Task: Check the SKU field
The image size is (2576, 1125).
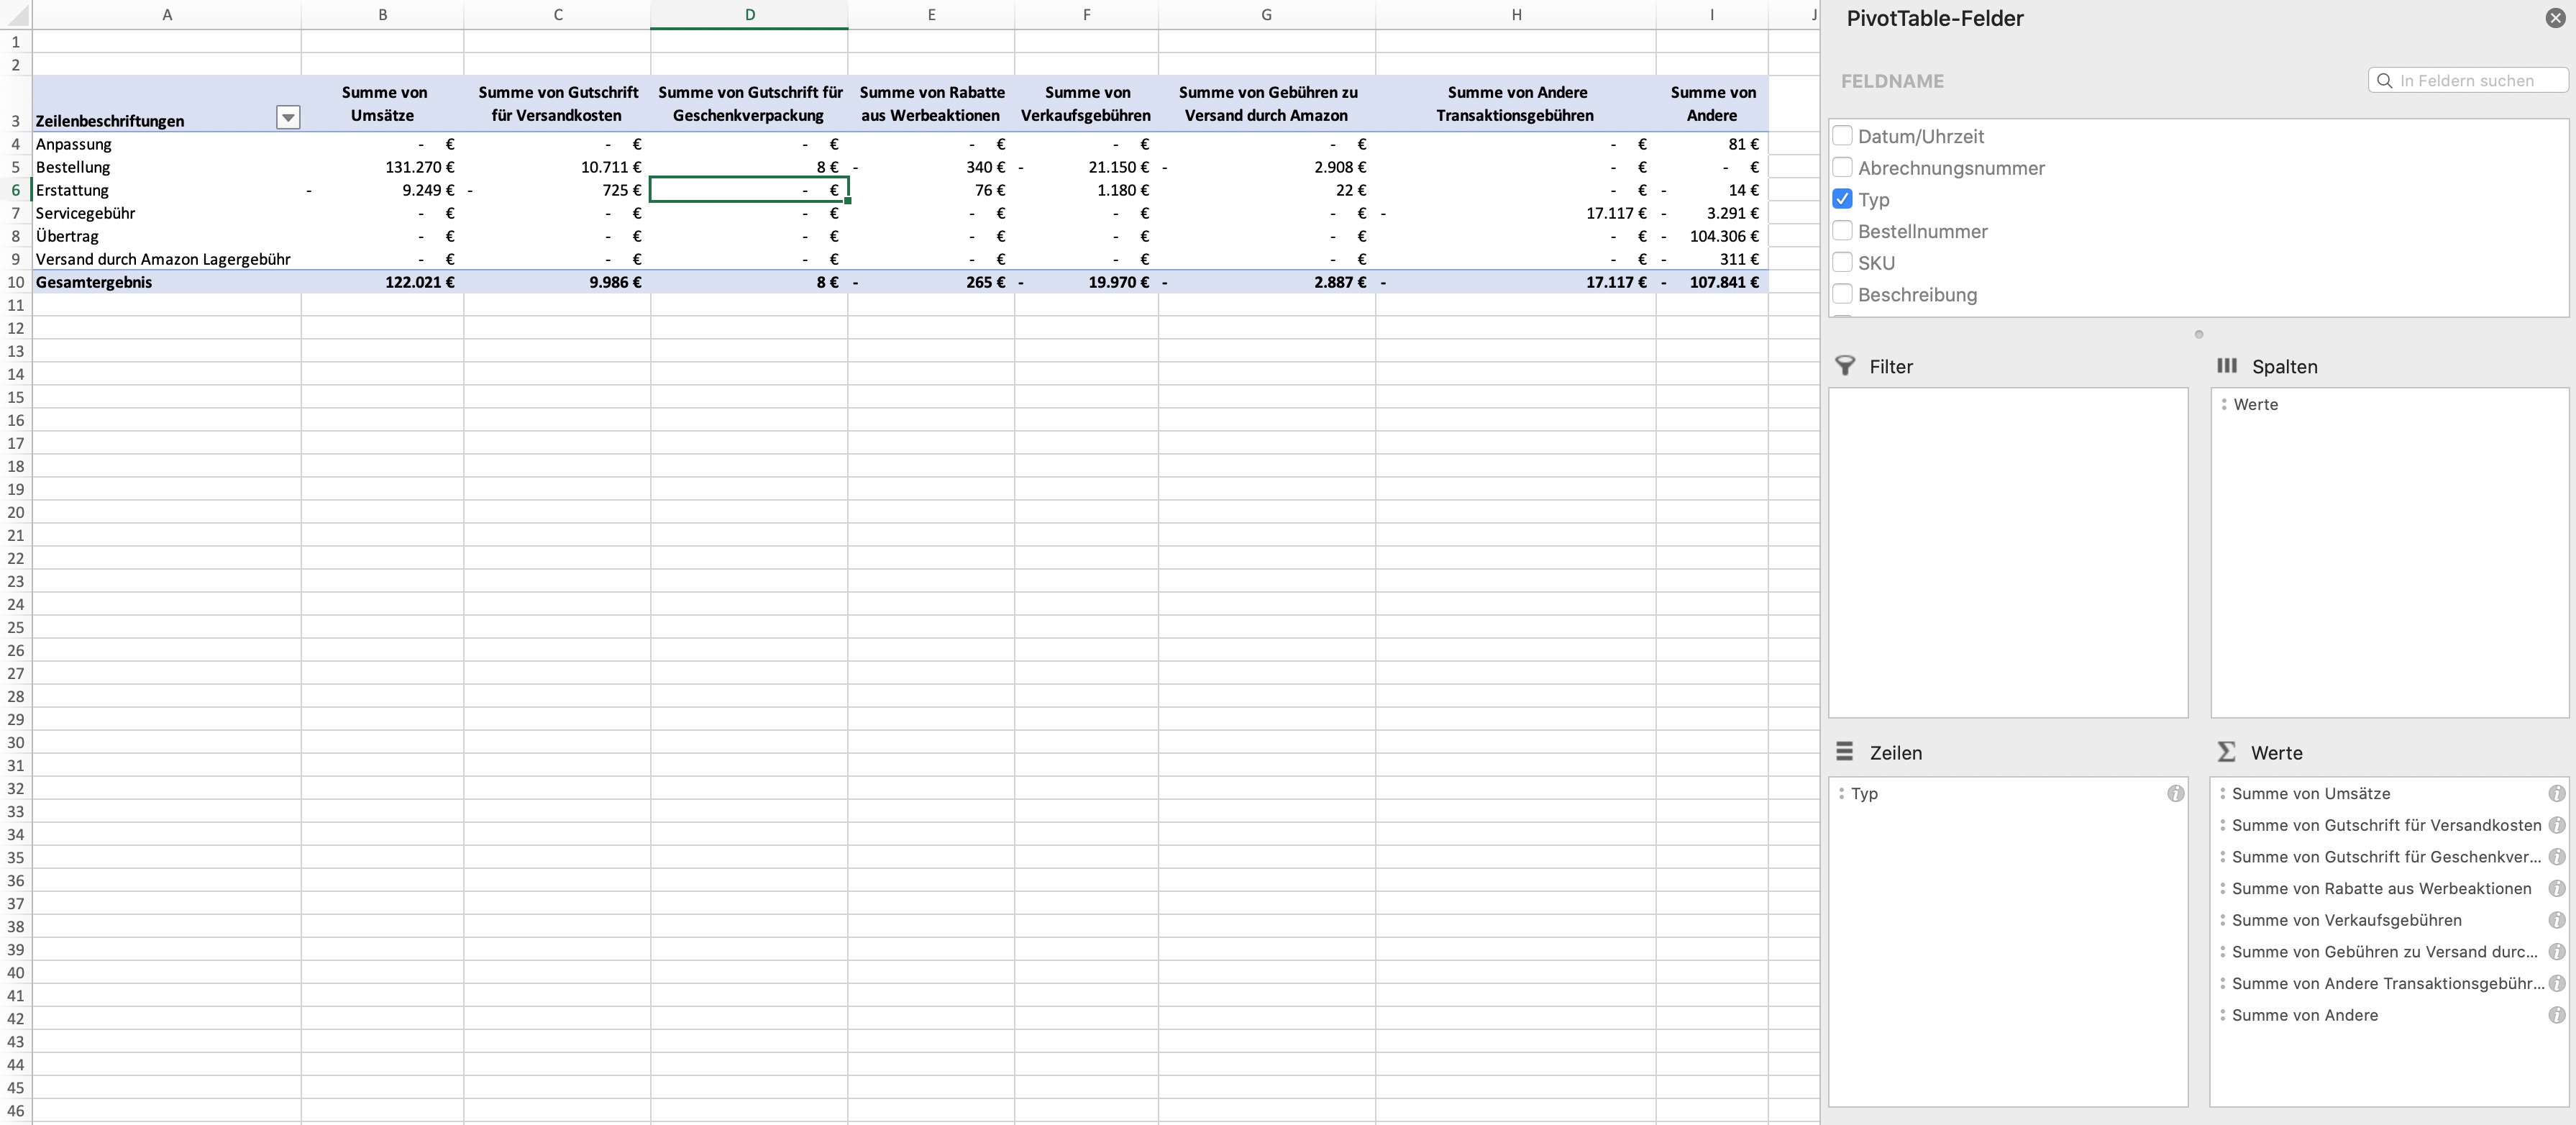Action: click(1842, 262)
